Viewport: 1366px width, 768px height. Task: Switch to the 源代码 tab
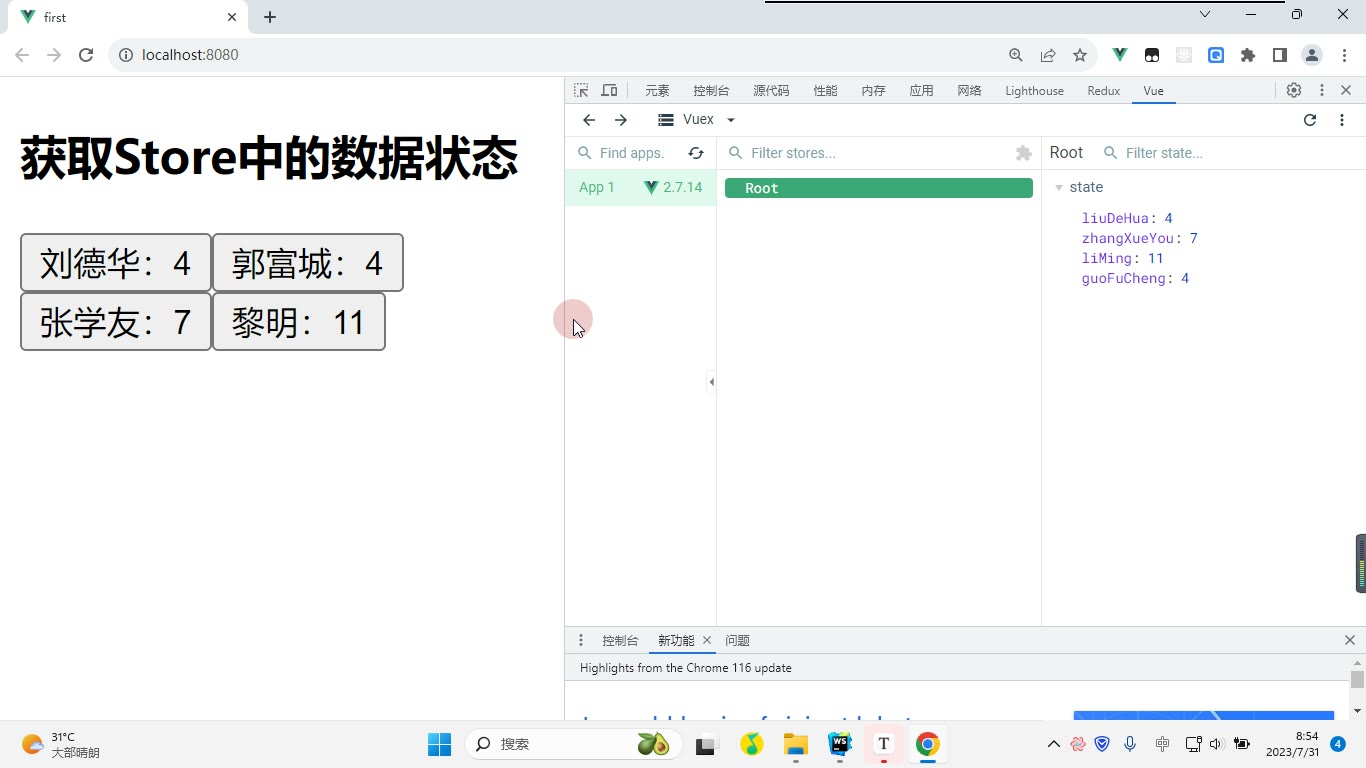click(x=771, y=90)
